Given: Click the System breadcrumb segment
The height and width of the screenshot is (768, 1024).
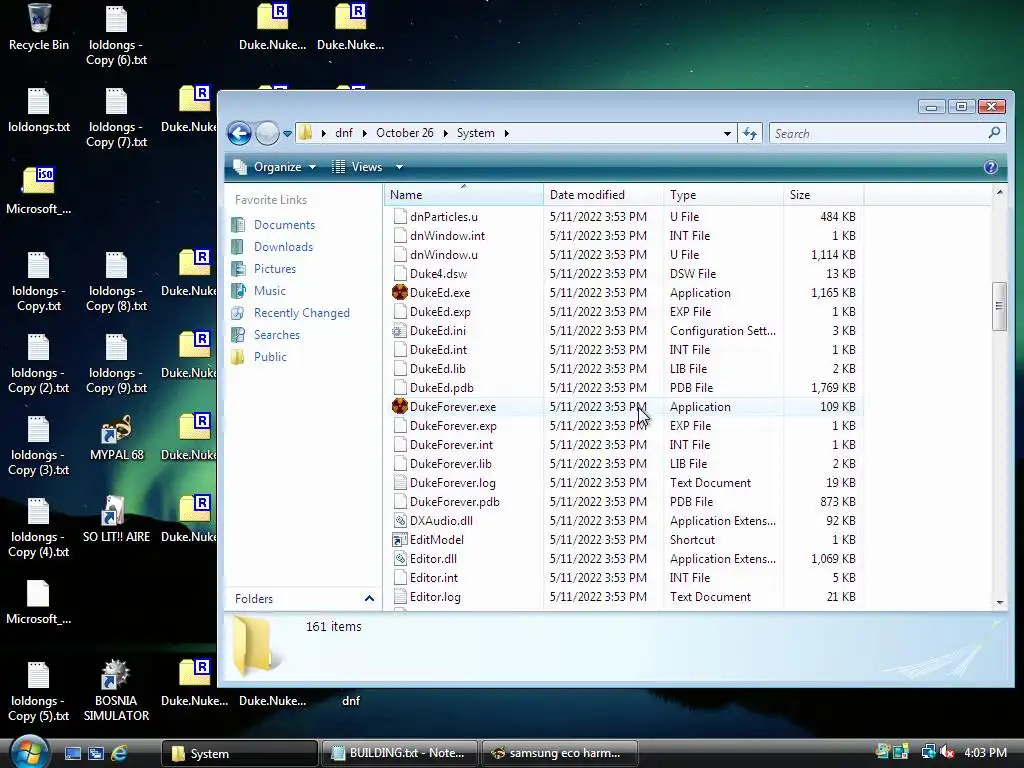Looking at the screenshot, I should pyautogui.click(x=475, y=133).
